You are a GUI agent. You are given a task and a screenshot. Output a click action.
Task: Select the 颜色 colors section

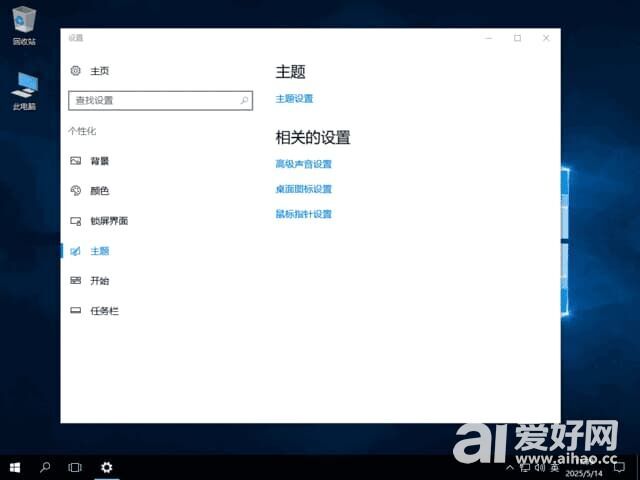point(99,191)
